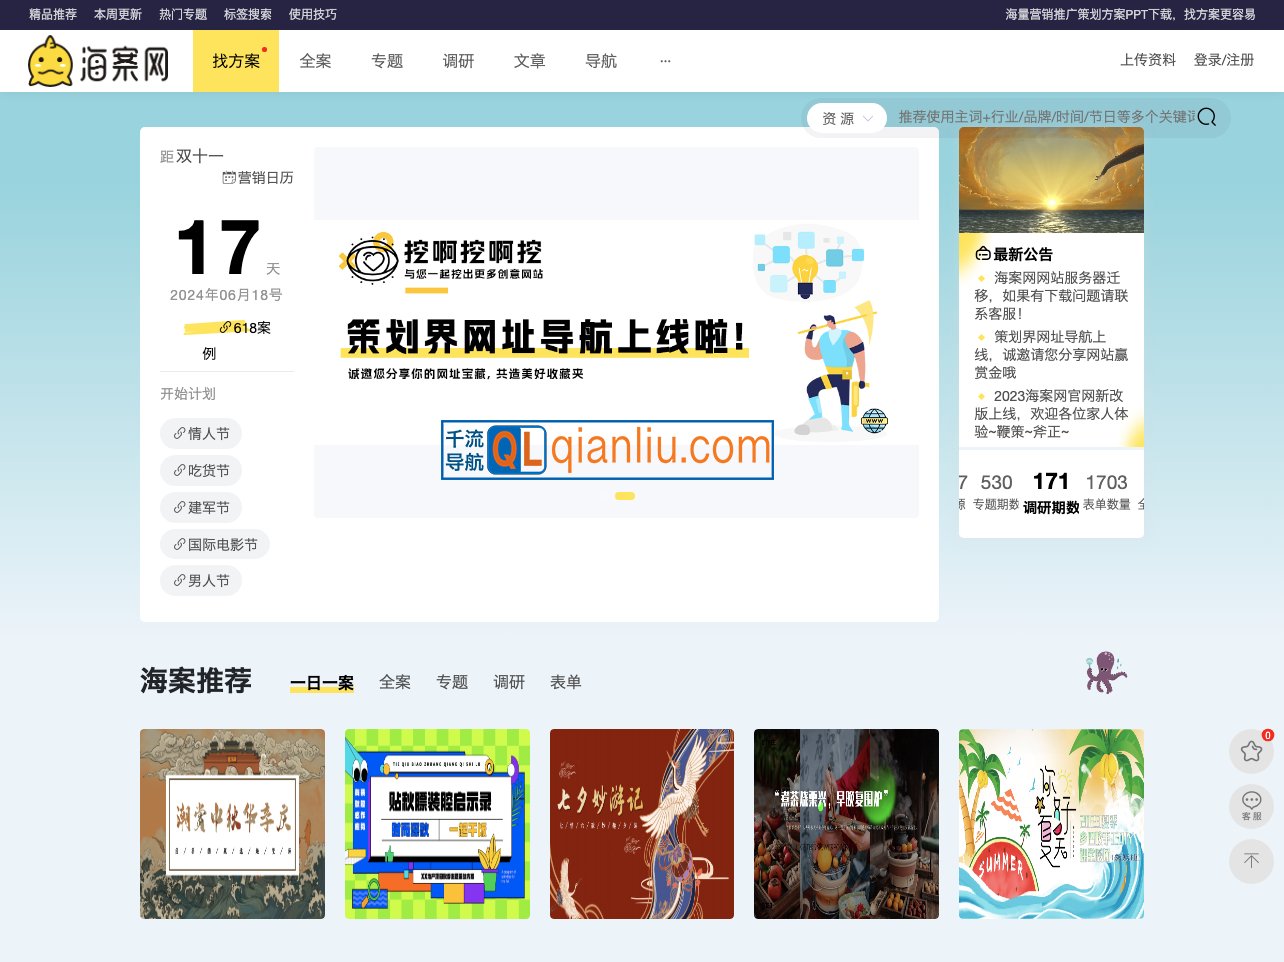Expand the ··· more navigation menu
The image size is (1284, 962).
tap(664, 61)
